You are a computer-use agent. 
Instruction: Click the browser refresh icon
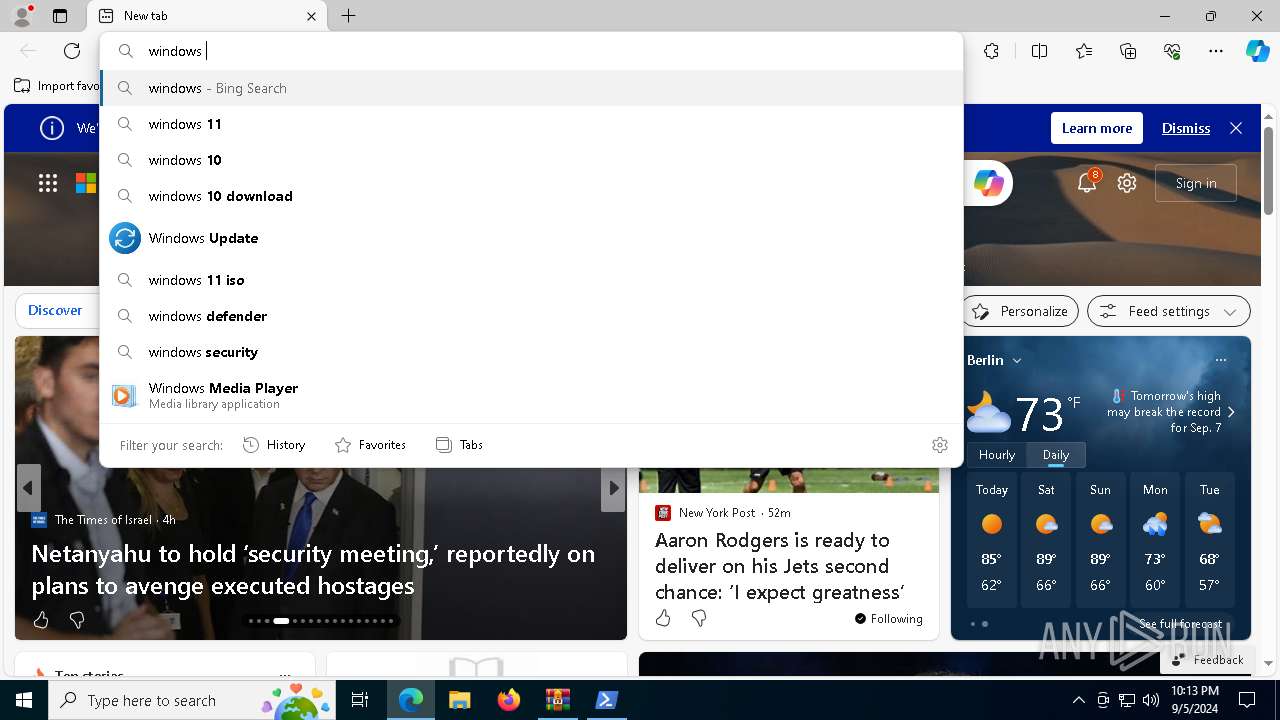72,51
